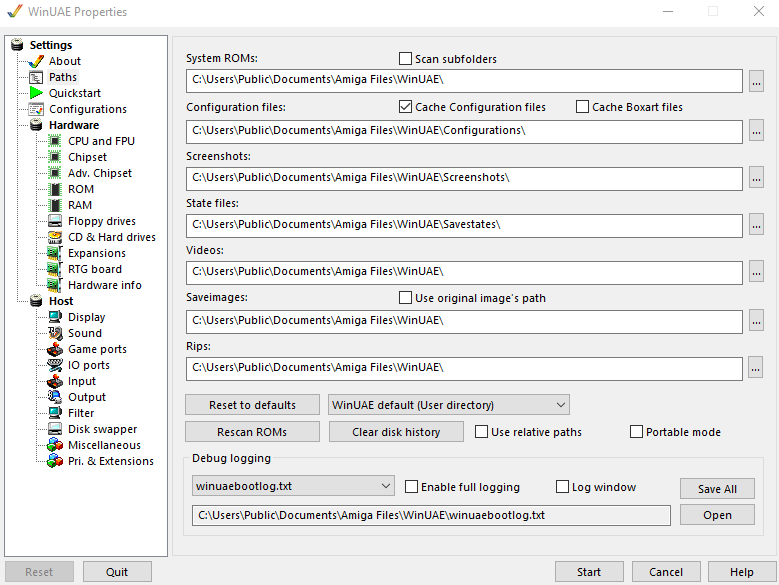Browse for Screenshots folder

click(x=756, y=178)
